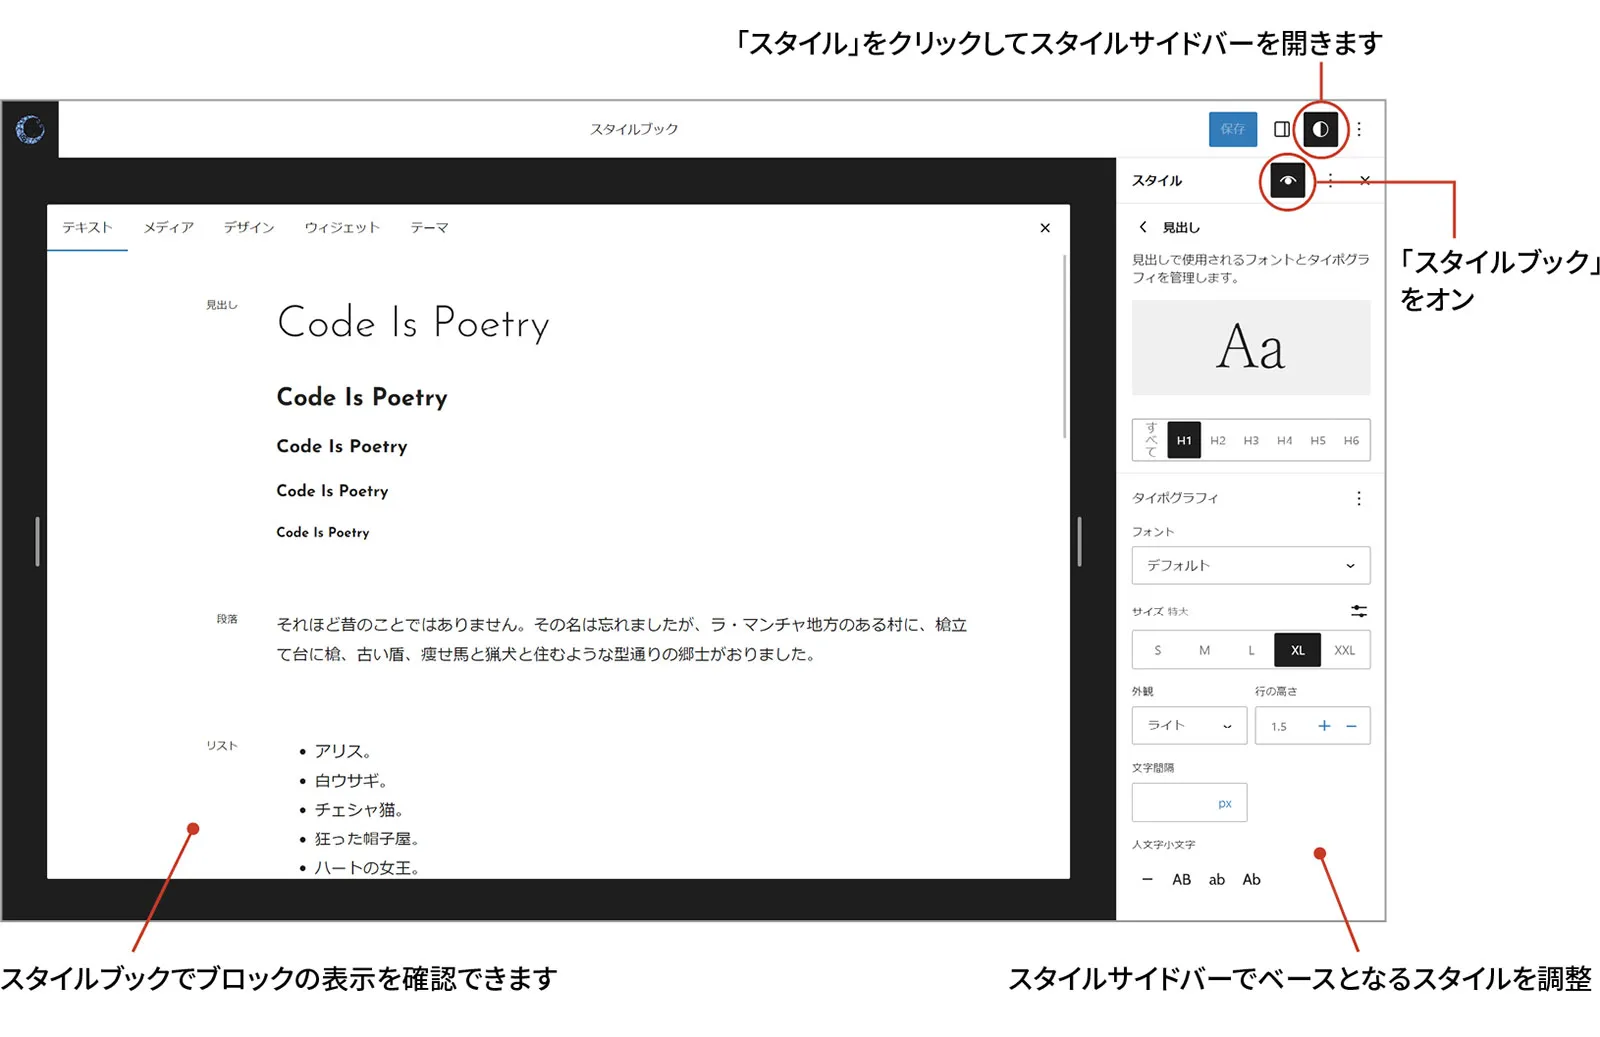
Task: Select the H3 heading level
Action: click(1252, 440)
